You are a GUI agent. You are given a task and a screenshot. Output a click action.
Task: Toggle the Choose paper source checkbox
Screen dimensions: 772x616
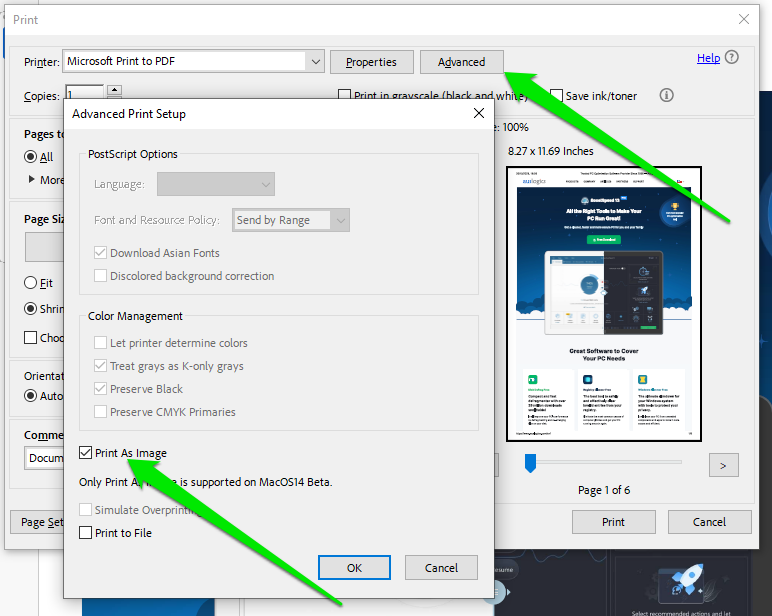[31, 337]
